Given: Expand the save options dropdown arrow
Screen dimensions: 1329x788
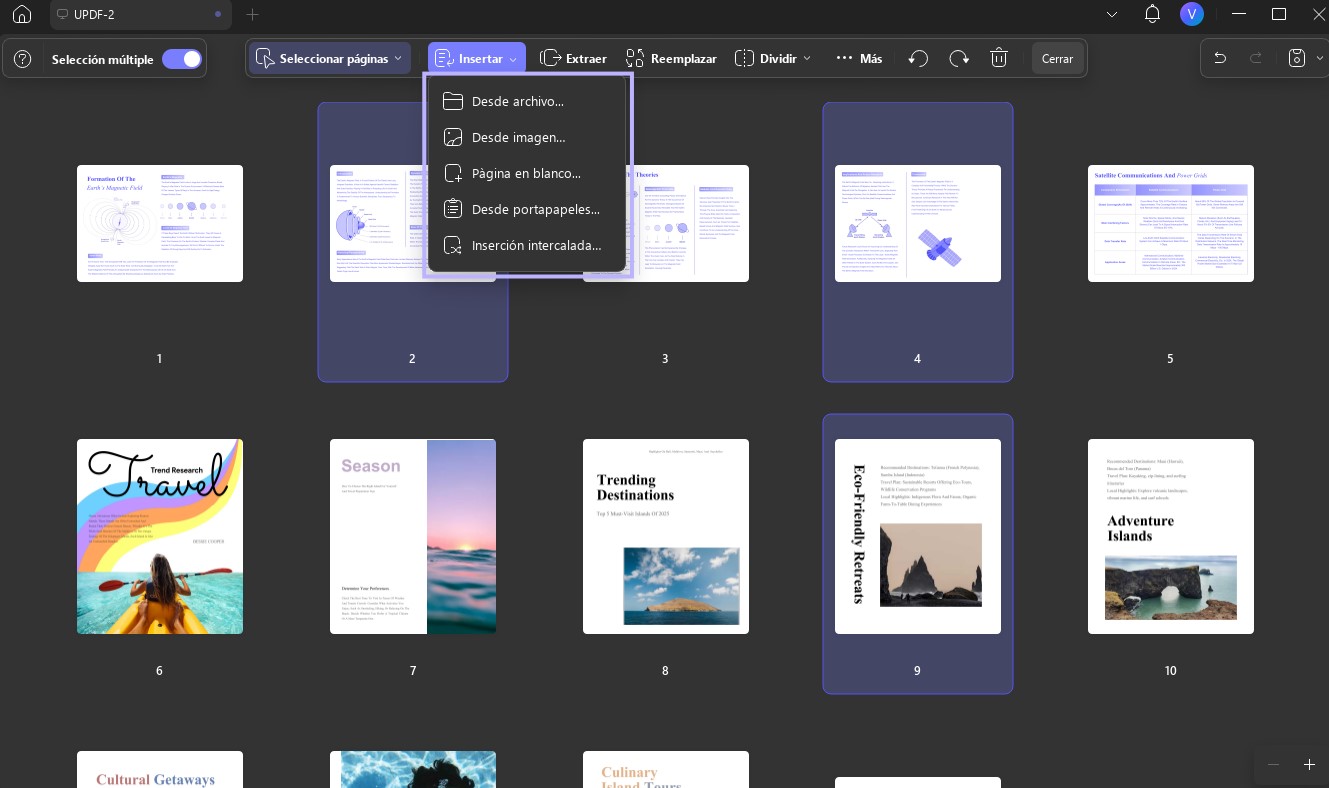Looking at the screenshot, I should (1320, 59).
